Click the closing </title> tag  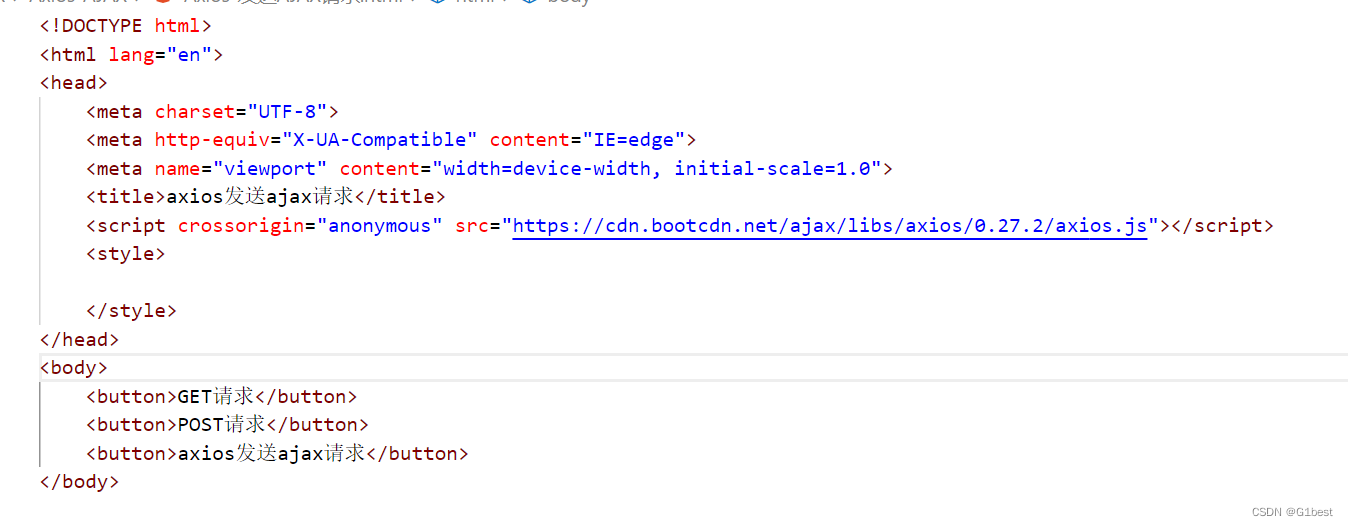pos(402,197)
